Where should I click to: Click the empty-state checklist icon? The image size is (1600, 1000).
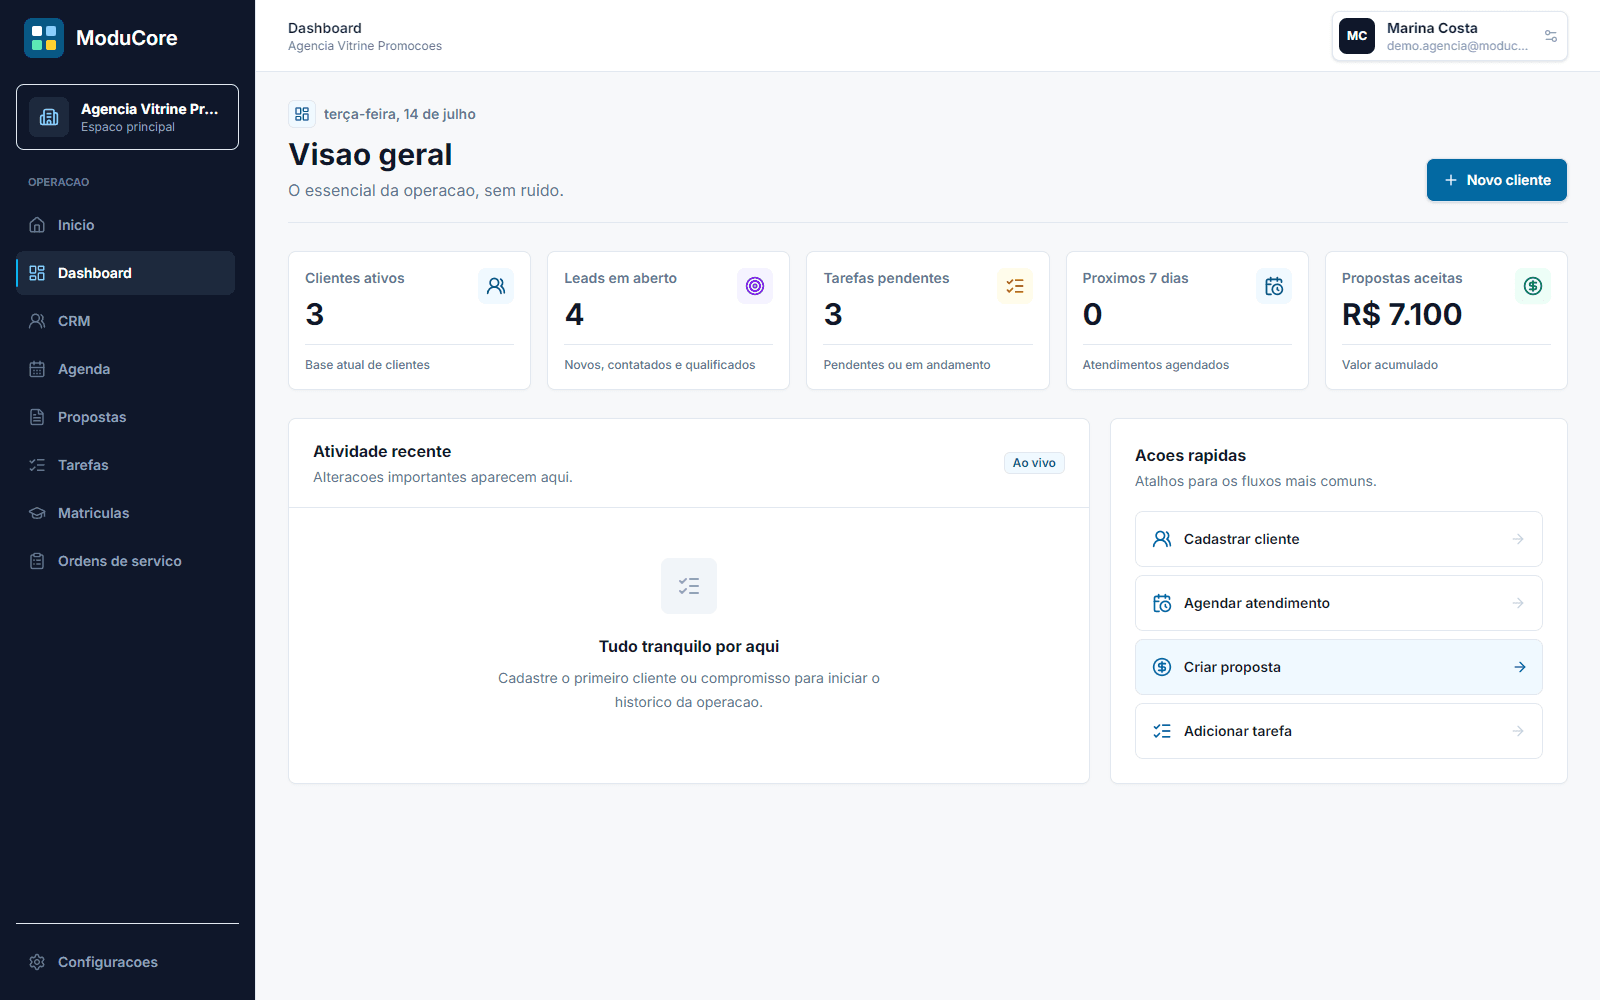pyautogui.click(x=689, y=586)
